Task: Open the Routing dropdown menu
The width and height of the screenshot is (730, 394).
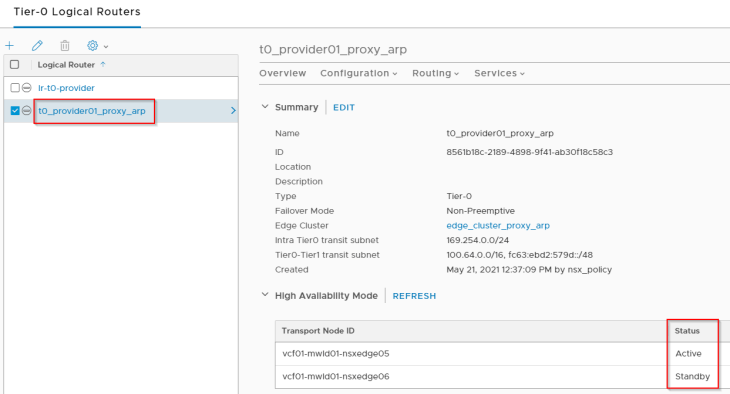Action: point(435,73)
